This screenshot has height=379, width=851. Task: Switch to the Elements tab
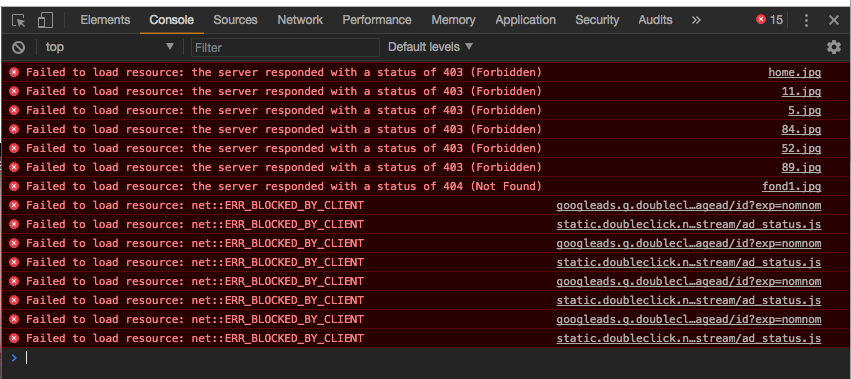[105, 20]
